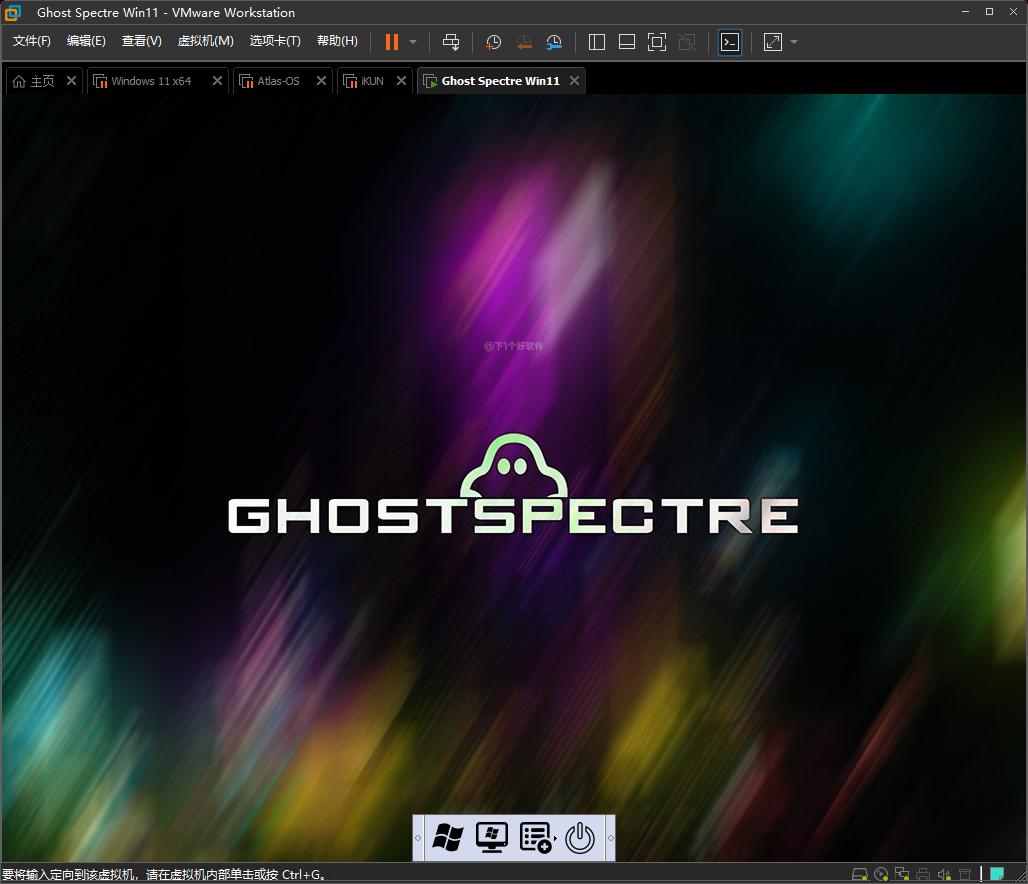Toggle the console view button
Screen dimensions: 1028x884
tap(730, 42)
